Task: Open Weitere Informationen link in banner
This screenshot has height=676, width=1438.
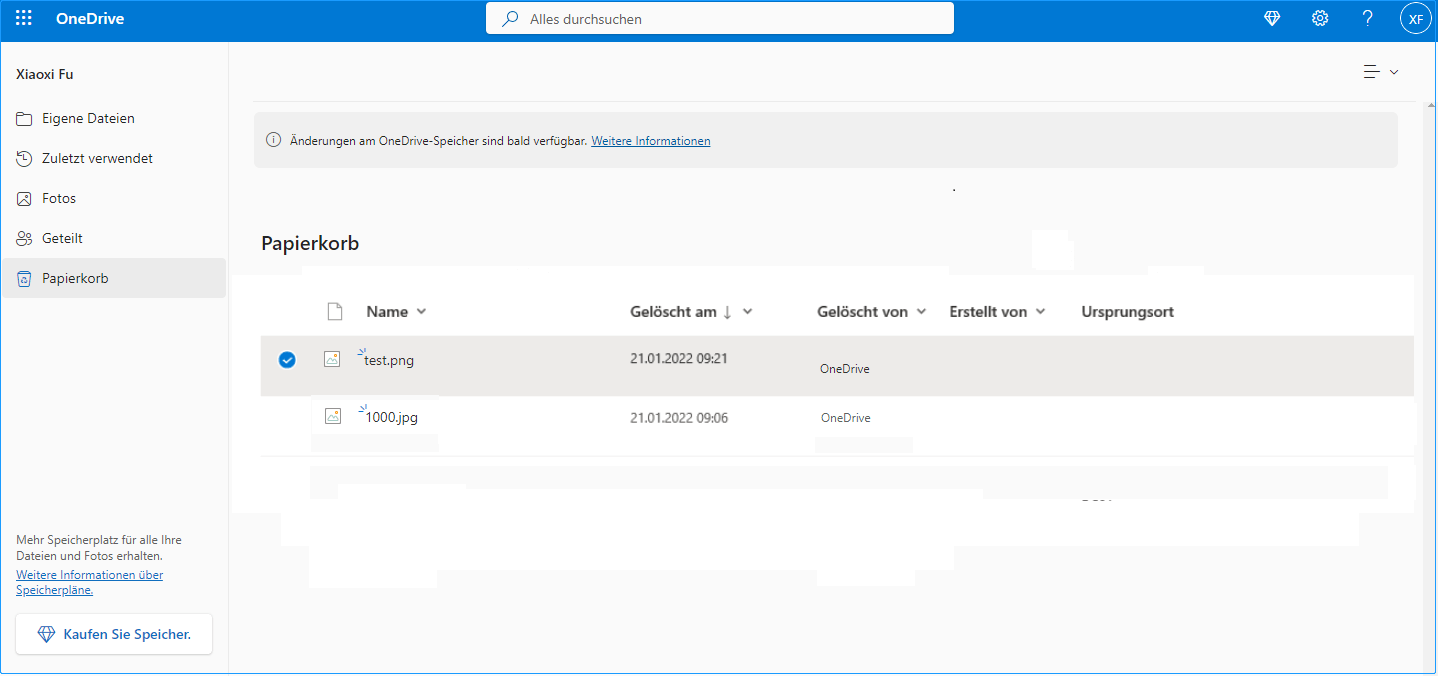Action: click(x=651, y=141)
